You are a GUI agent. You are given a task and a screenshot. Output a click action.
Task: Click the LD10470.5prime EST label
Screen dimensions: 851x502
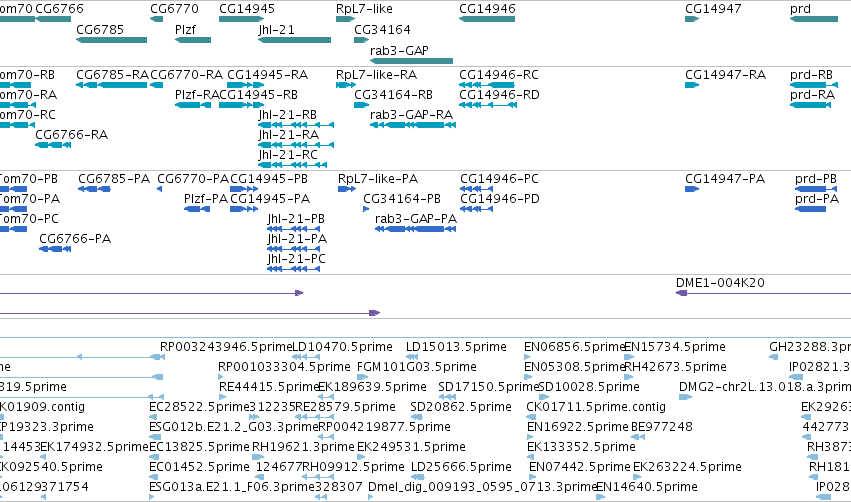click(342, 347)
